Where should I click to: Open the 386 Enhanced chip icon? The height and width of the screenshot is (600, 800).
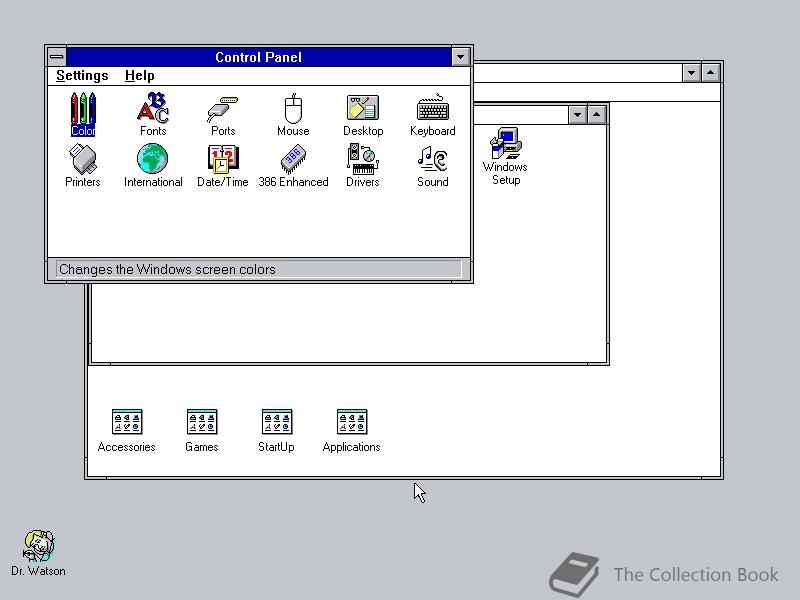pos(293,166)
